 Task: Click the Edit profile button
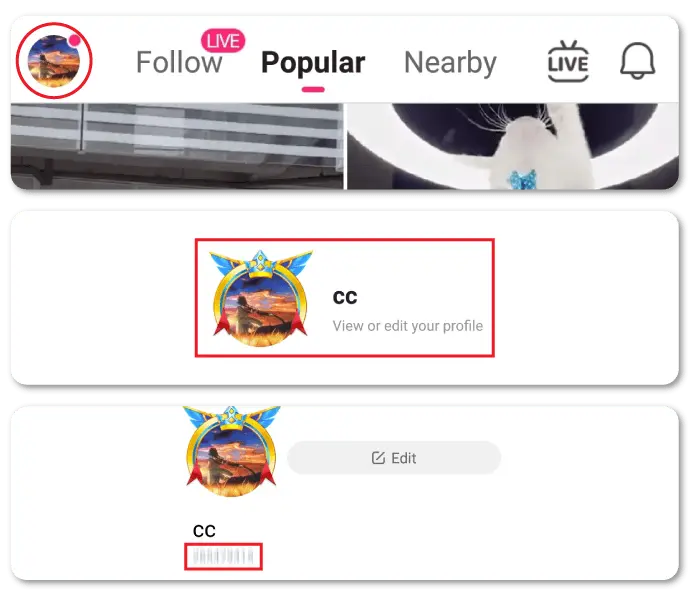[394, 458]
